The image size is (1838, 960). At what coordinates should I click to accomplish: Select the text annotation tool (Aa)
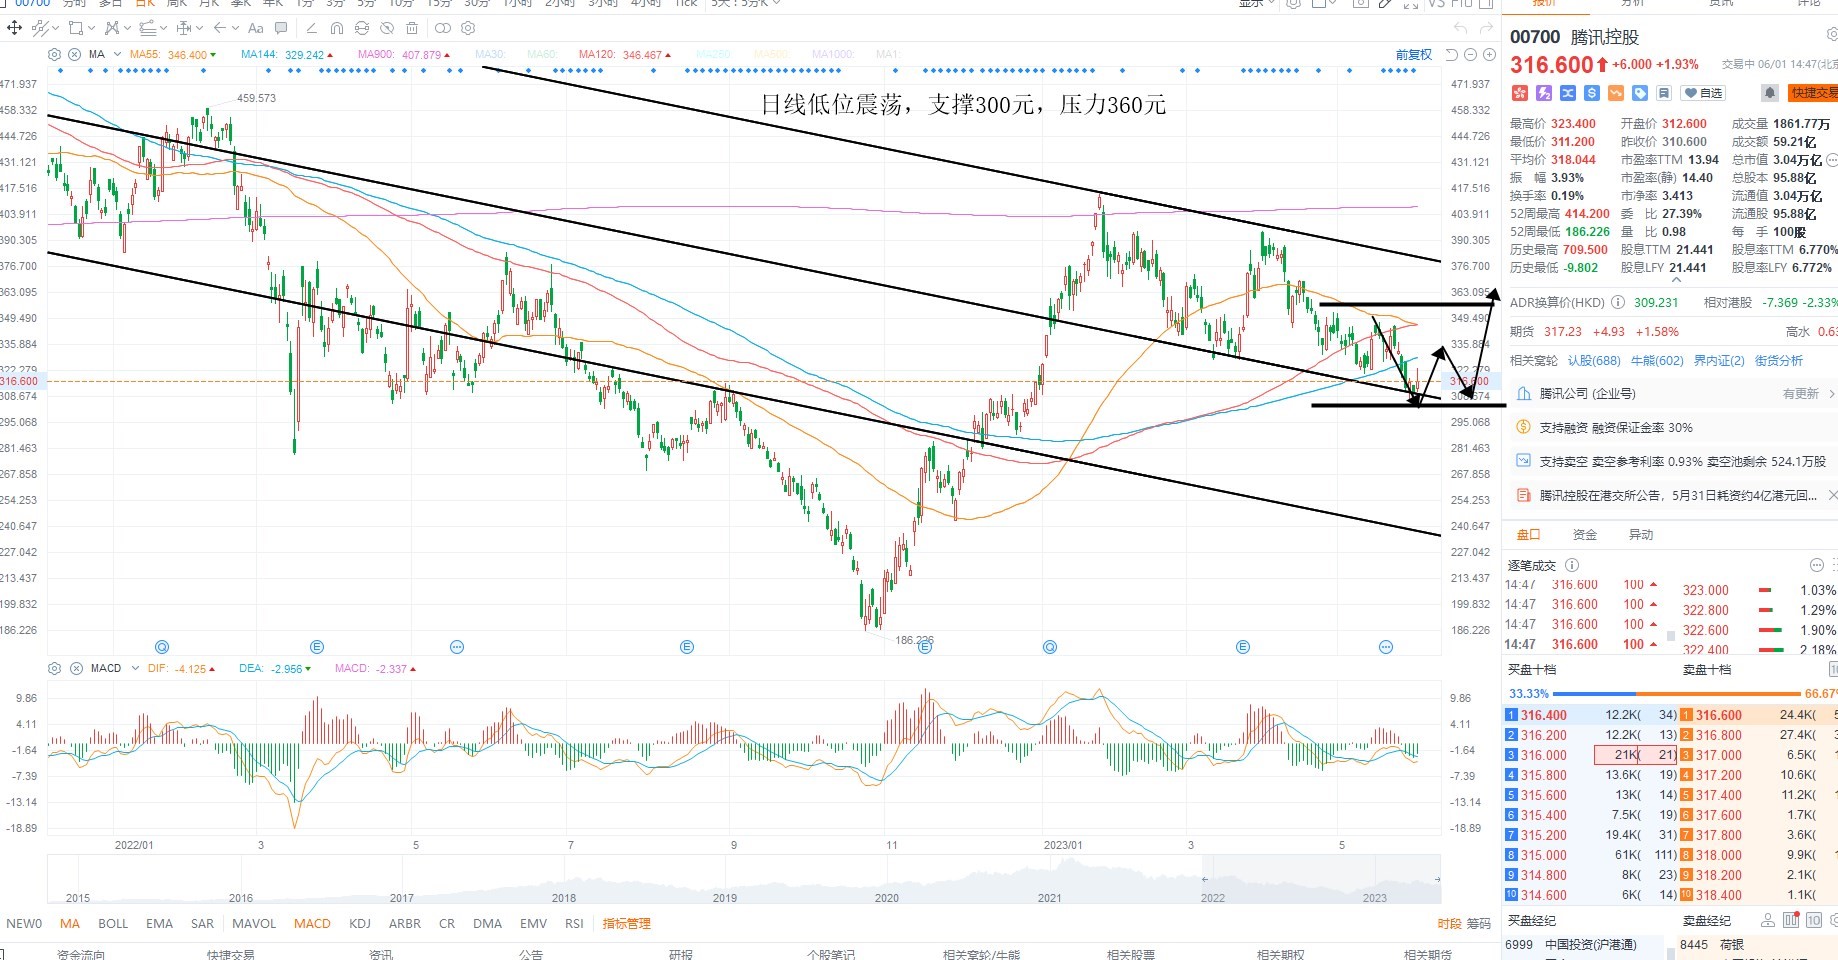[256, 28]
